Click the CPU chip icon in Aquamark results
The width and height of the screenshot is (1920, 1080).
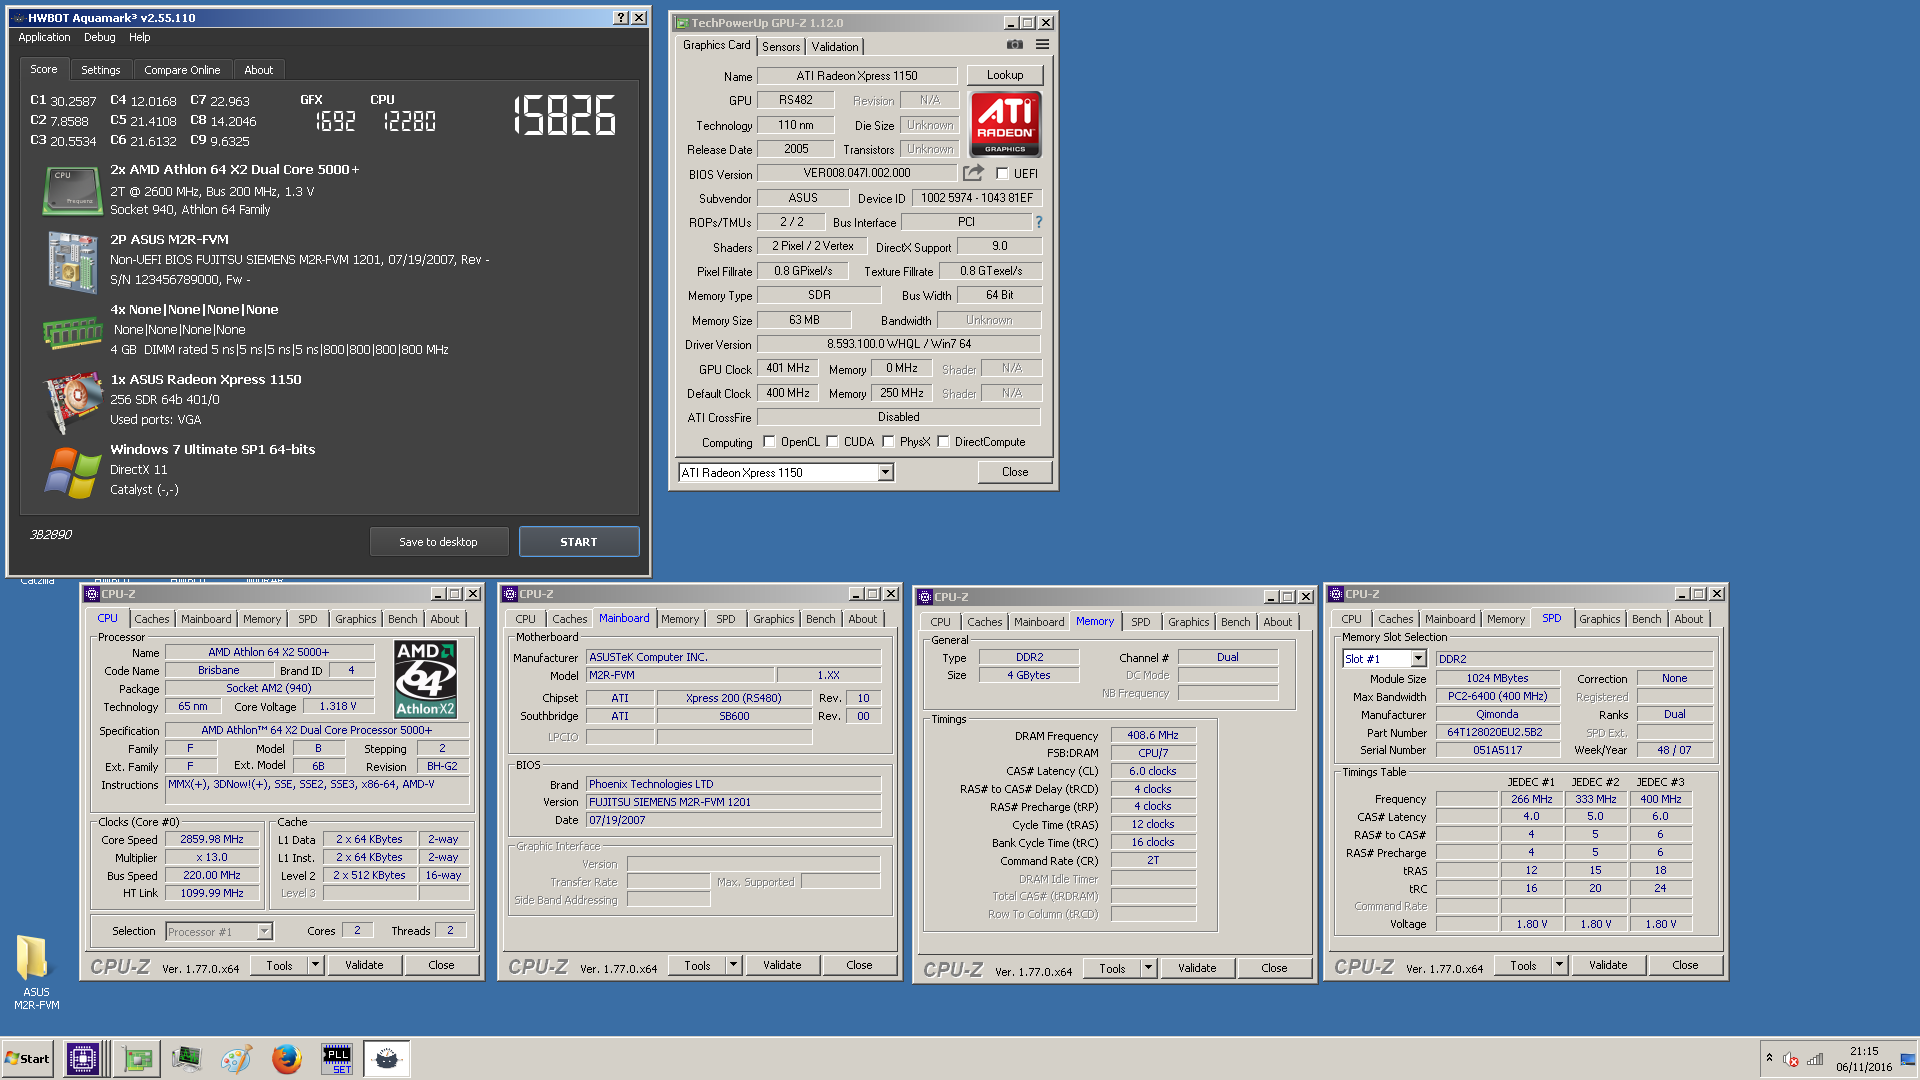pos(72,190)
